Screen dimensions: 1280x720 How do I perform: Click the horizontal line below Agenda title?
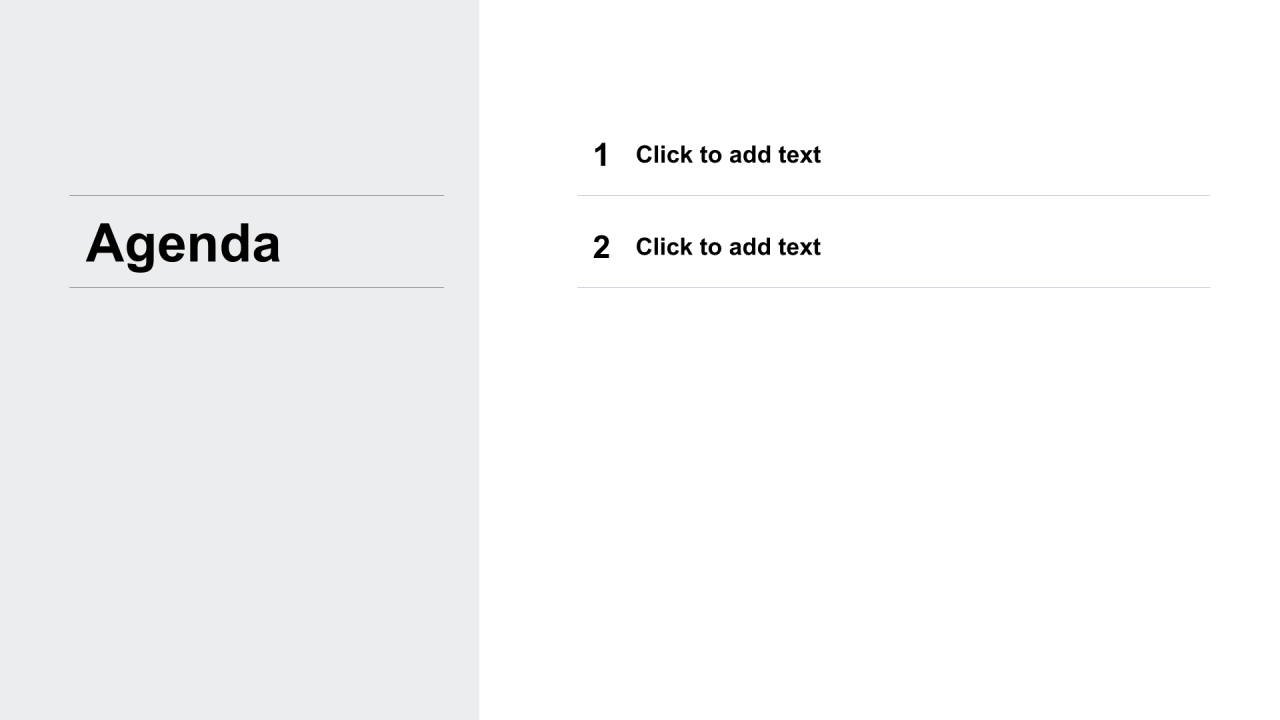(256, 287)
